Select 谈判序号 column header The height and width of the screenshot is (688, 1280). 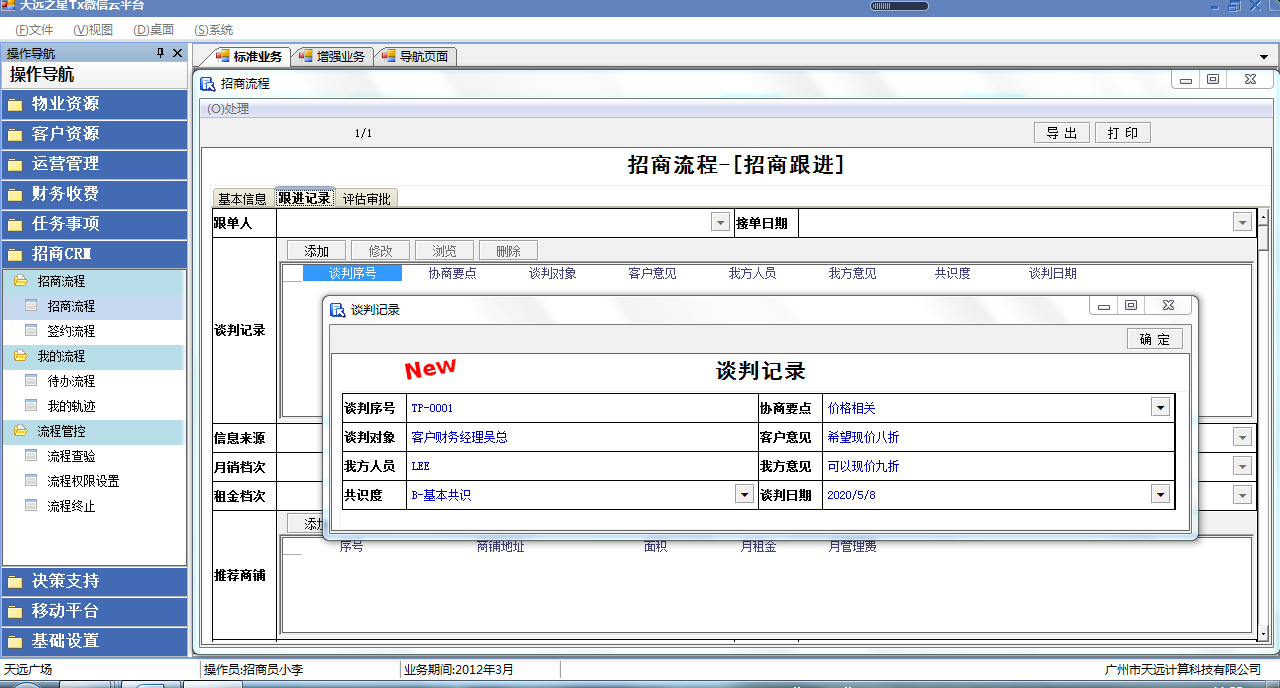pos(352,273)
